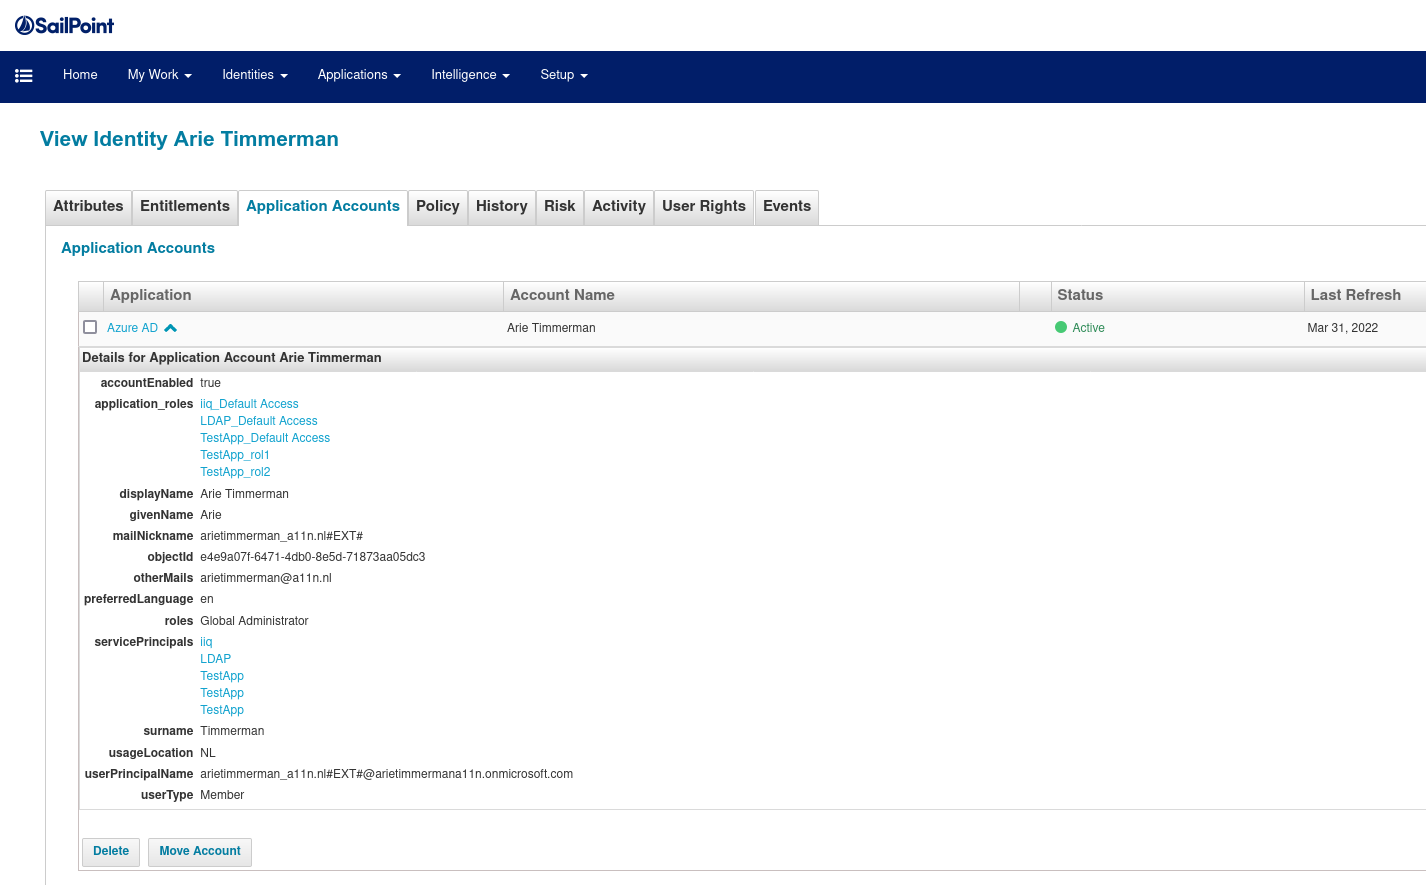
Task: Open the User Rights tab
Action: [704, 206]
